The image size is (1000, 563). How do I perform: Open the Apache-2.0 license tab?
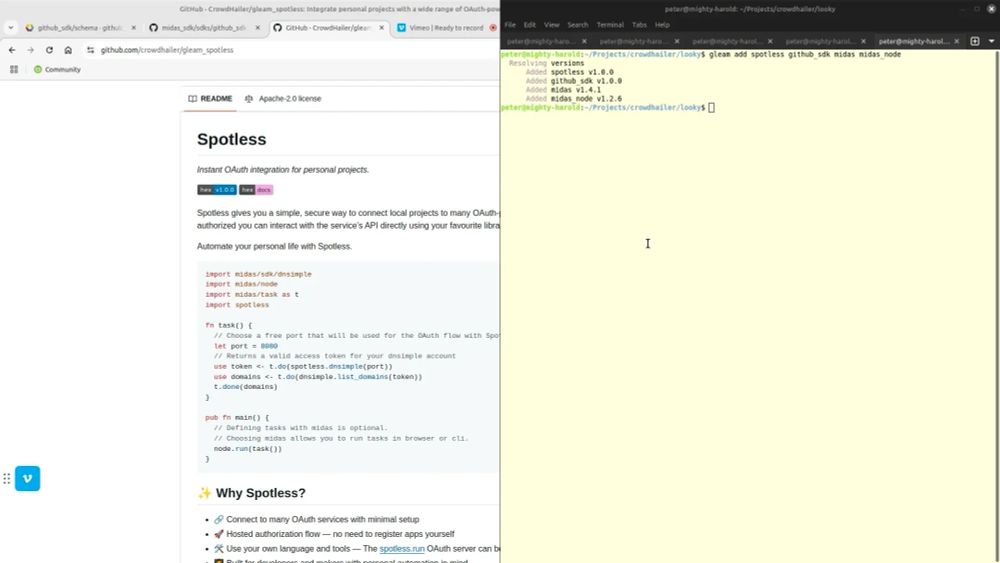click(283, 99)
